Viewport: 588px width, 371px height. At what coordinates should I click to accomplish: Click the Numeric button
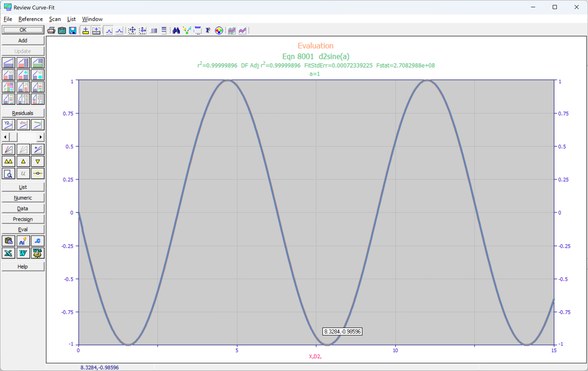[x=23, y=198]
